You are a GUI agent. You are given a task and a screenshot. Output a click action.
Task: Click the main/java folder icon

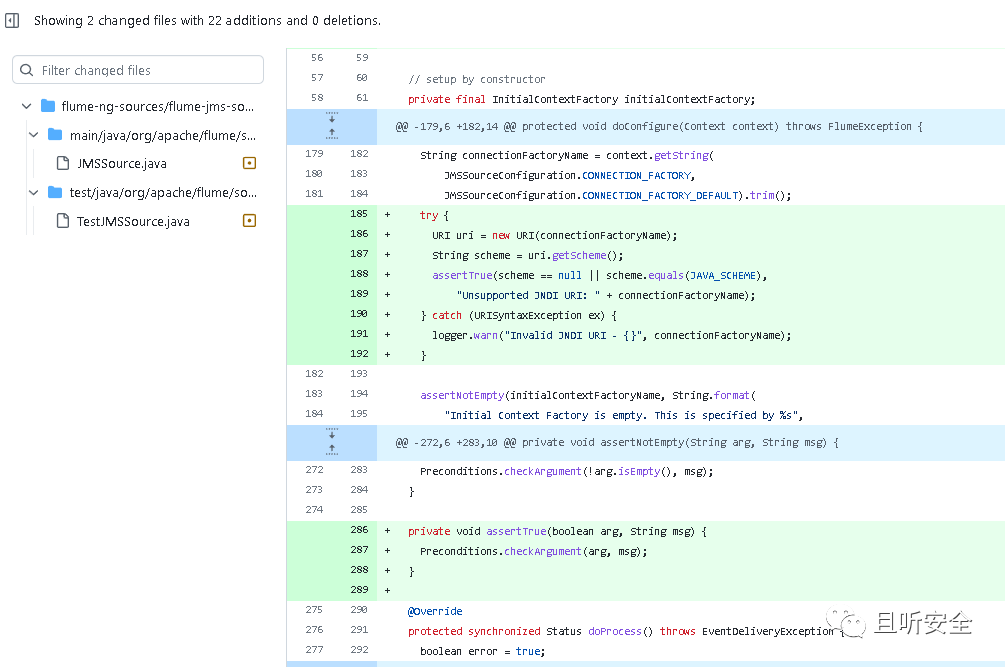(55, 135)
